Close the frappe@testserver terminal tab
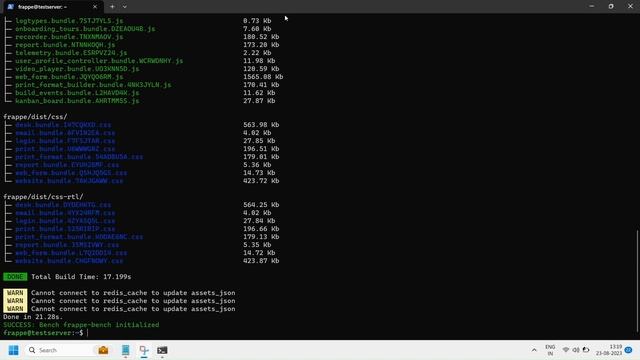 95,7
